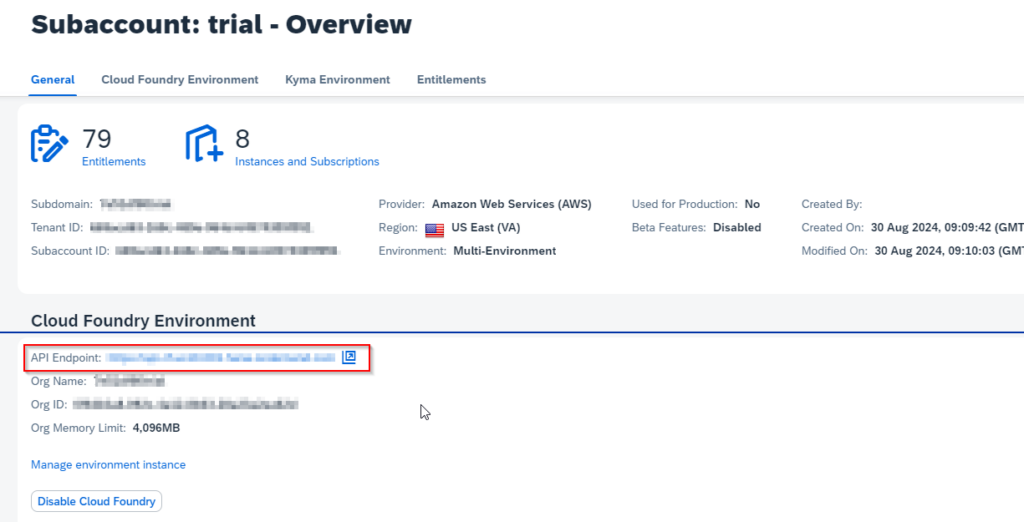The width and height of the screenshot is (1024, 522).
Task: Select the Modified On date value
Action: [x=949, y=251]
